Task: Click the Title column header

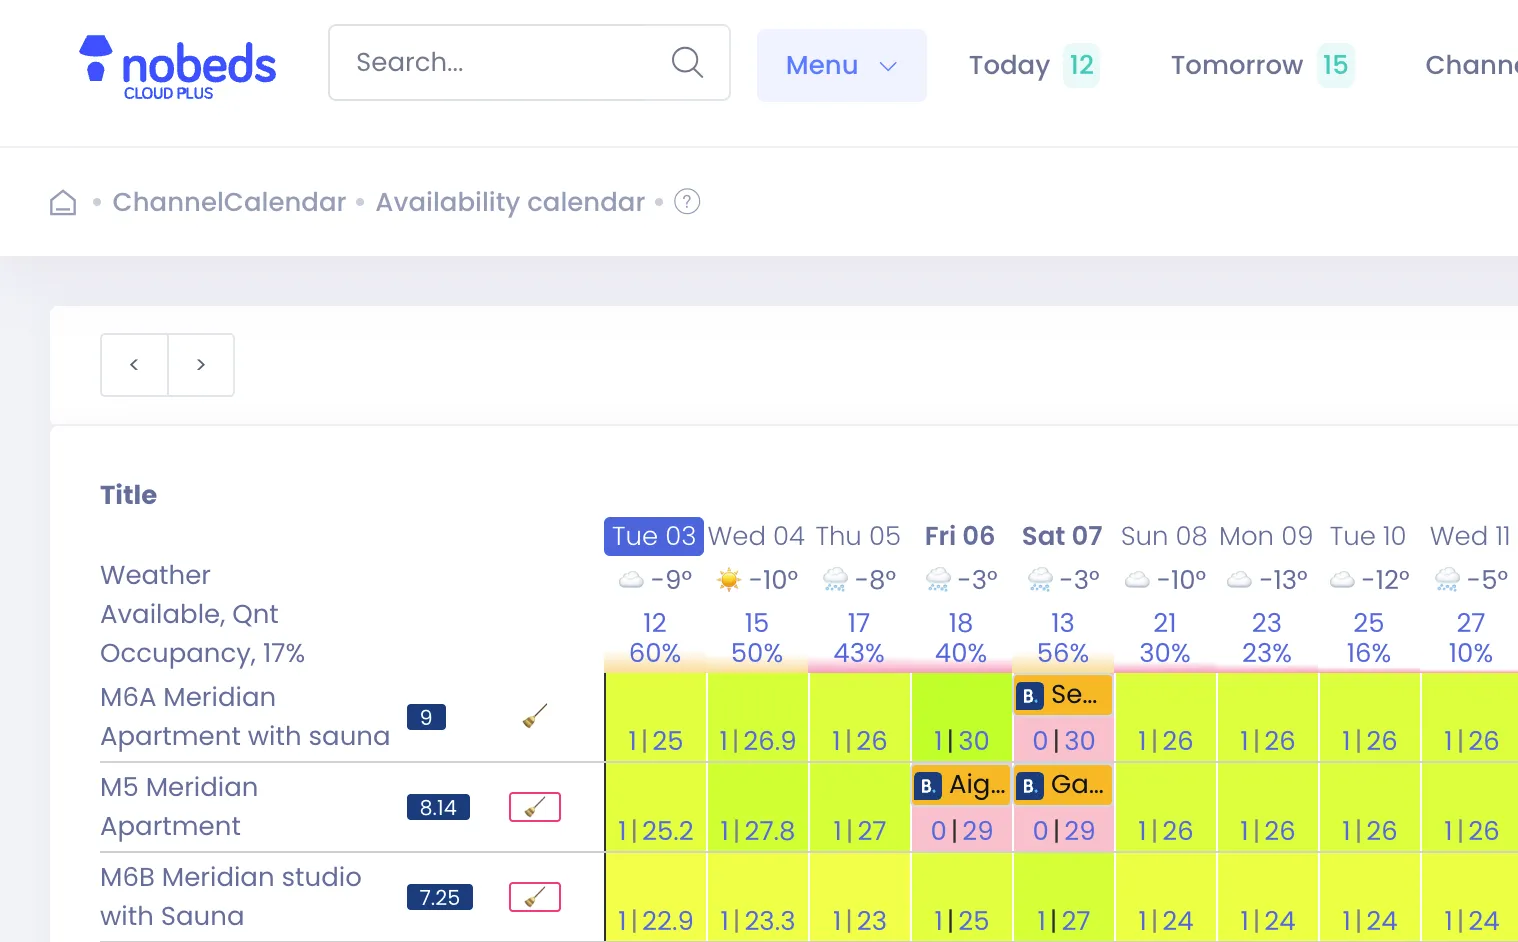Action: [129, 495]
